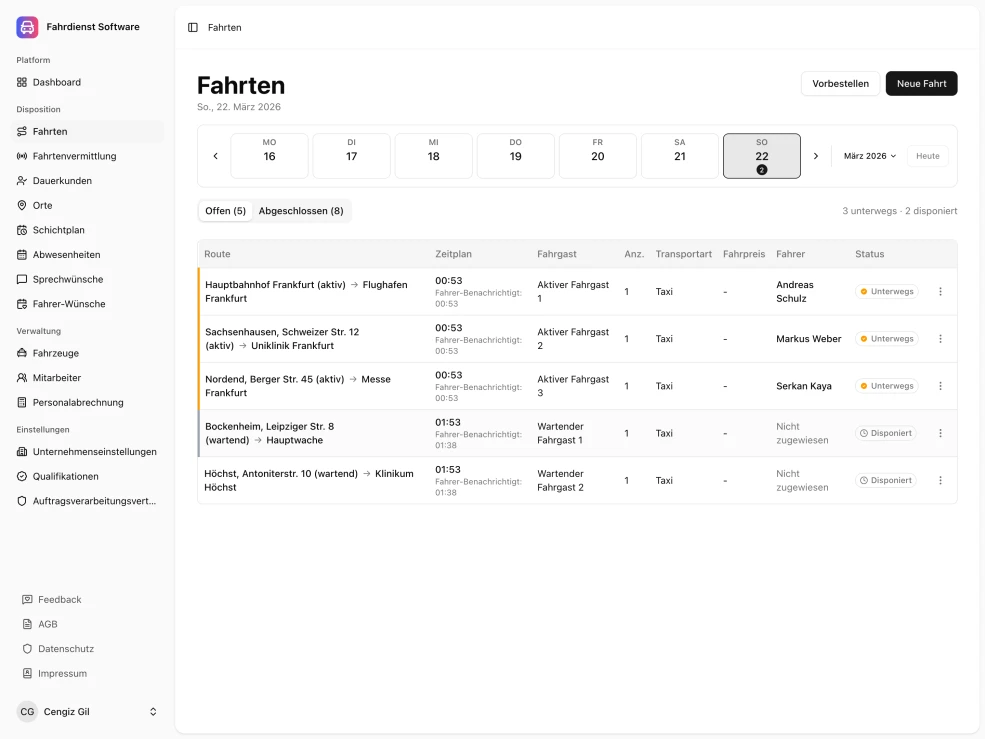Click the Abwesenheiten calendar icon

click(20, 254)
